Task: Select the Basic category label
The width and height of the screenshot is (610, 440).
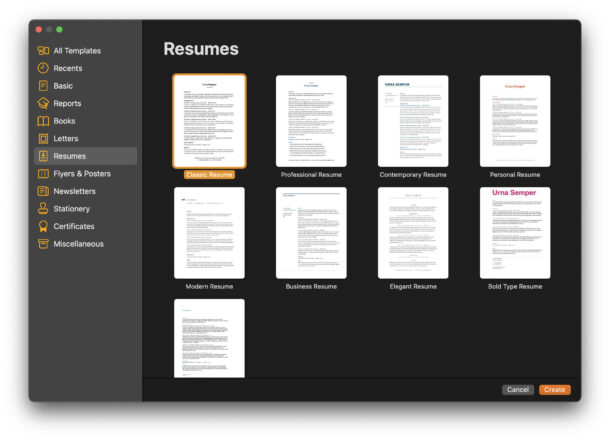Action: (63, 86)
